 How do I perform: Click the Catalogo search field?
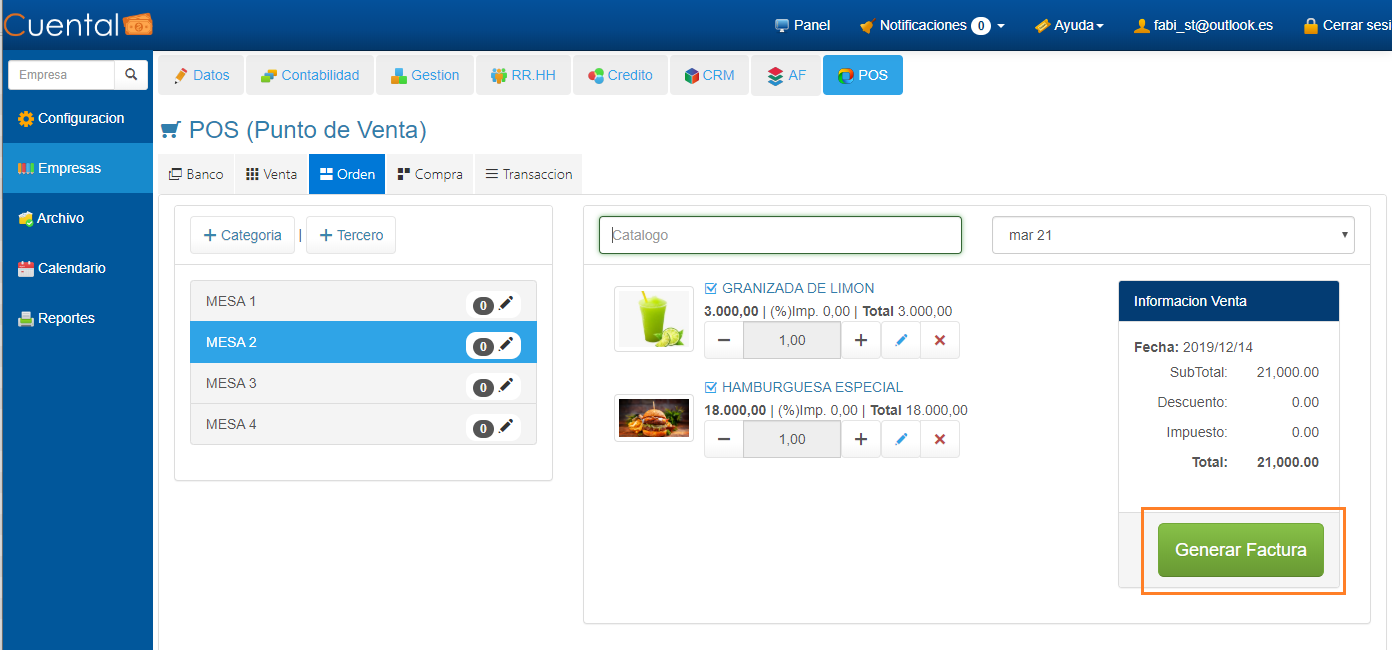pos(780,235)
